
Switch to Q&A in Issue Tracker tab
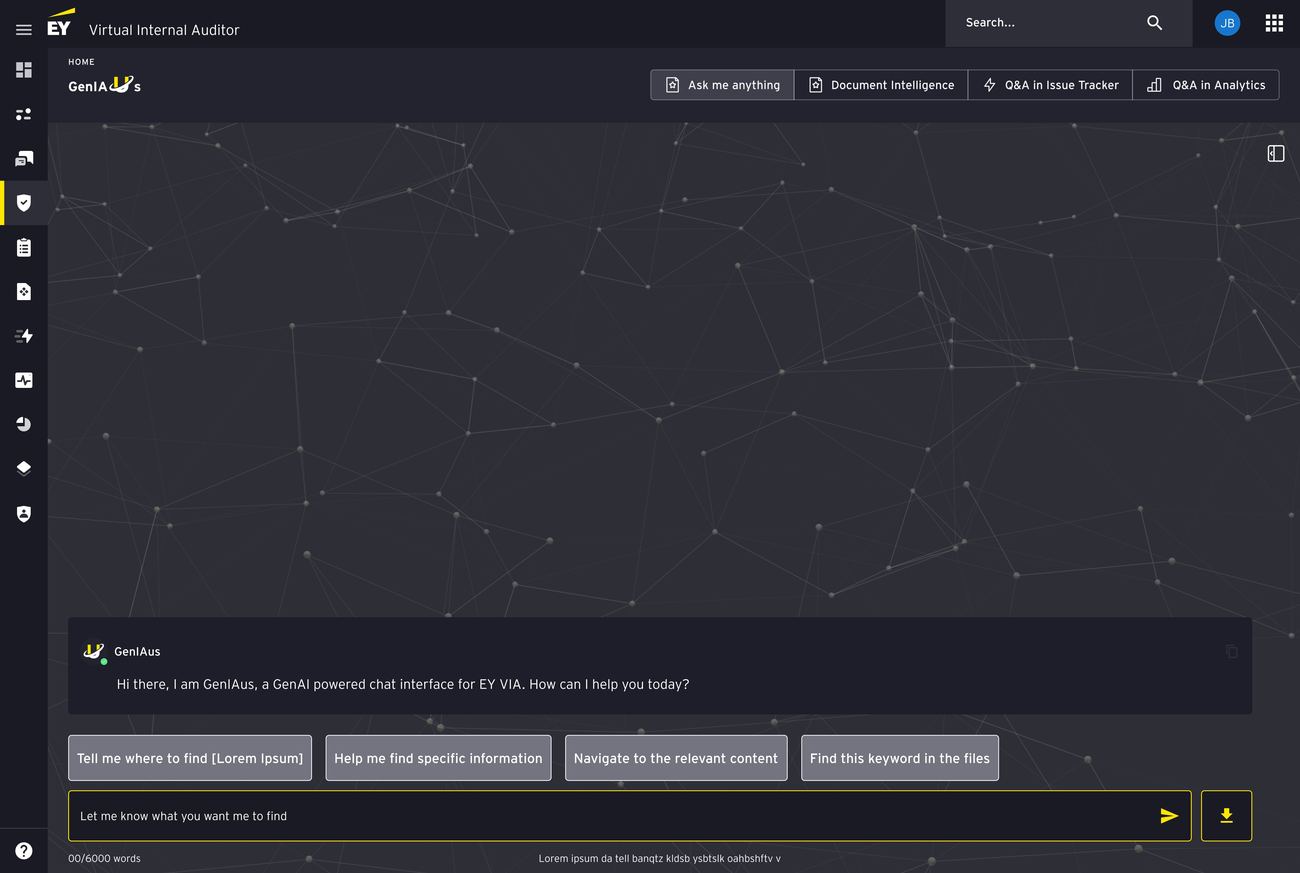pyautogui.click(x=1050, y=85)
